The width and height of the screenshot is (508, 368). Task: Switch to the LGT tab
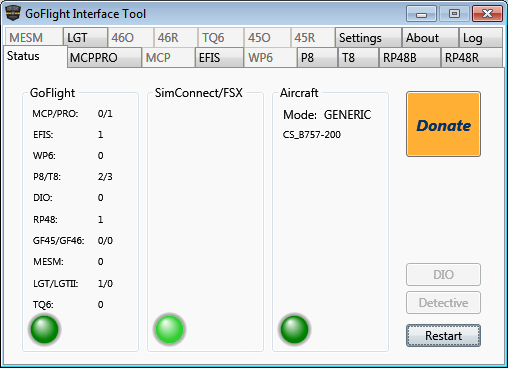click(85, 38)
